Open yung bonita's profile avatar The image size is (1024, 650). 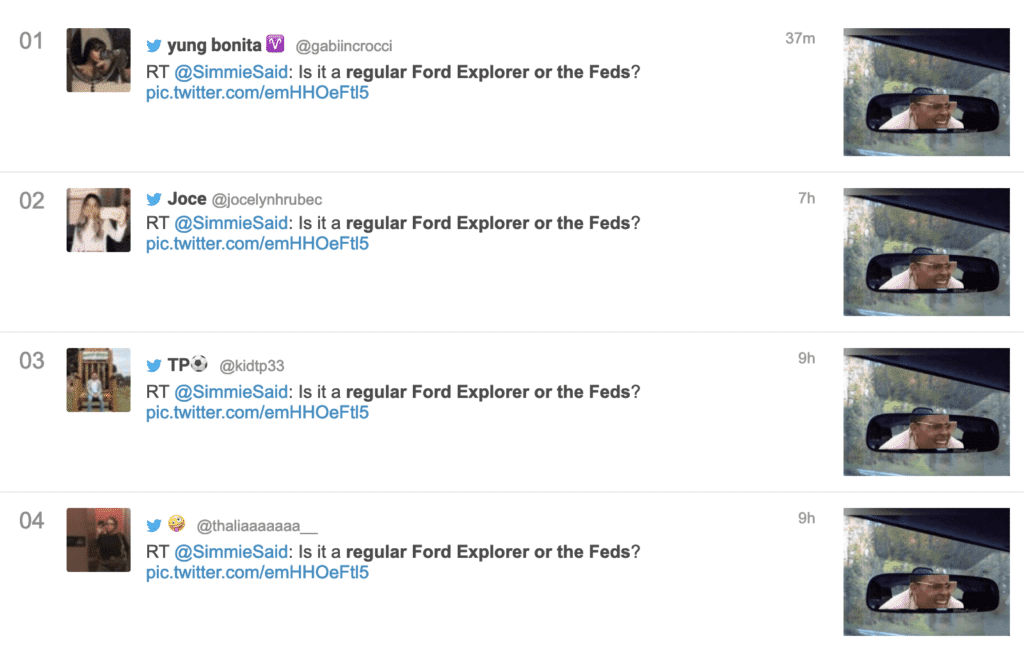click(99, 60)
